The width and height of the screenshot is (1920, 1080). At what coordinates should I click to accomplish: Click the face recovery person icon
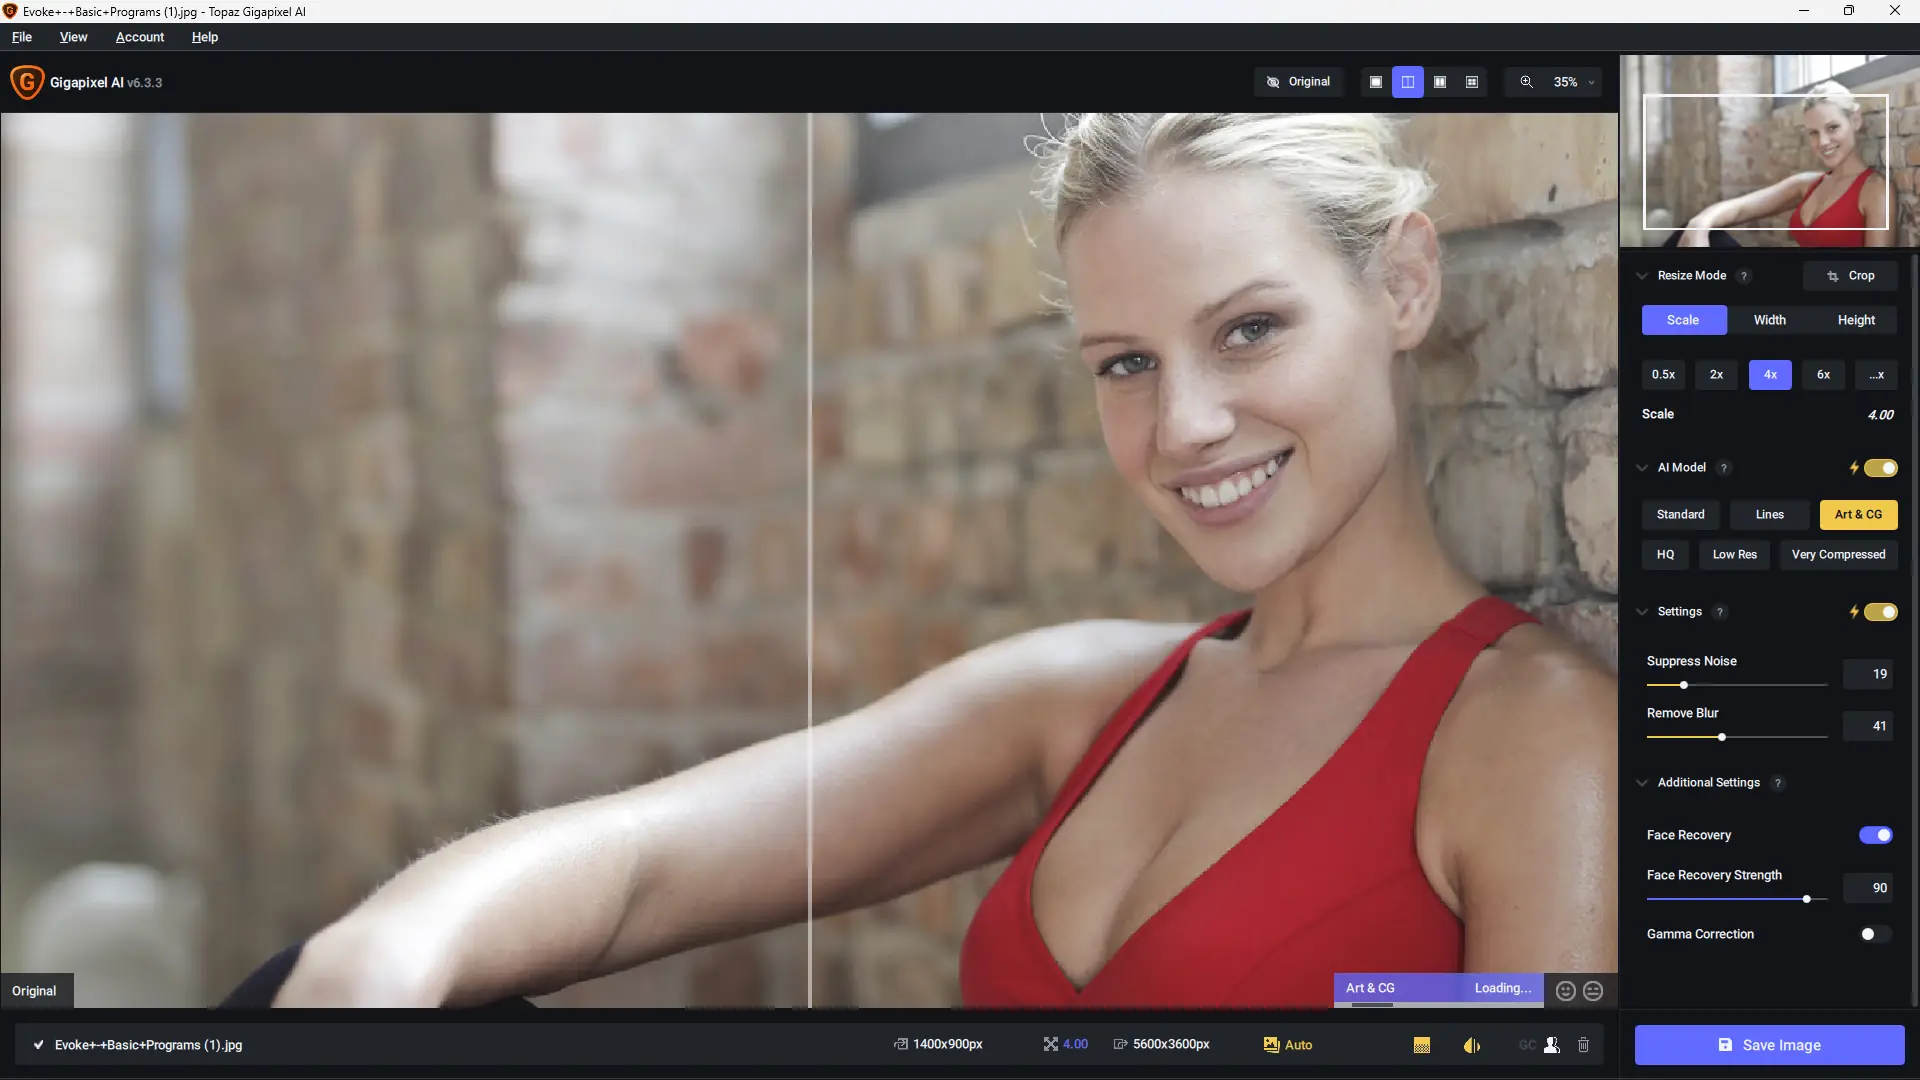[x=1552, y=1045]
